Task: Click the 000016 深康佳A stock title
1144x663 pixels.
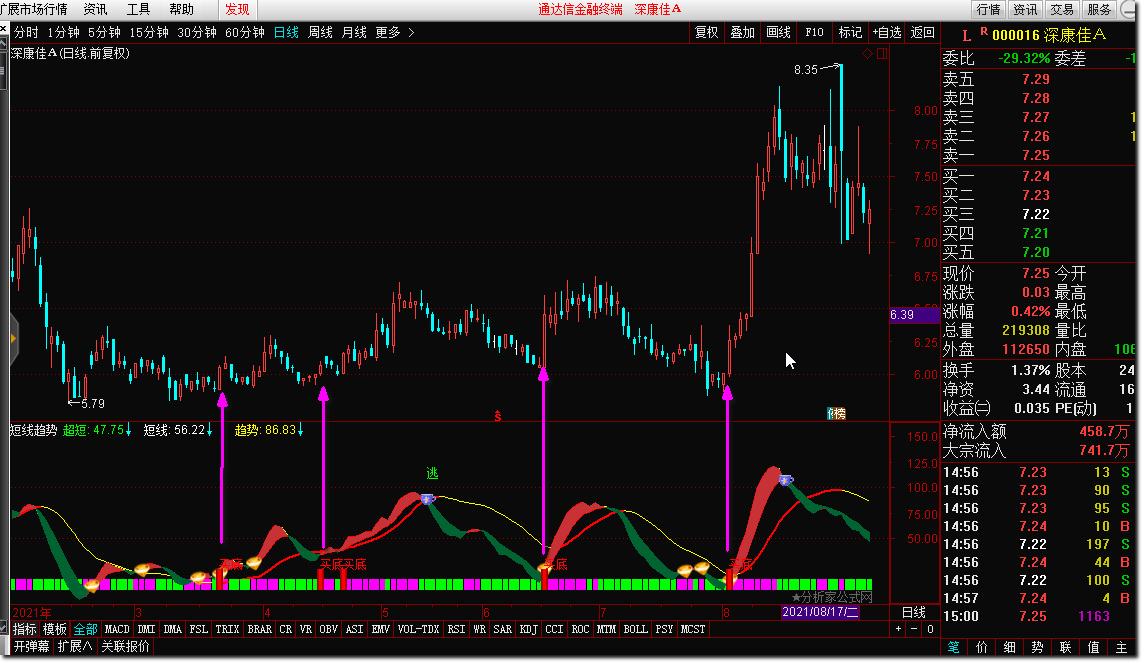Action: click(x=1049, y=35)
